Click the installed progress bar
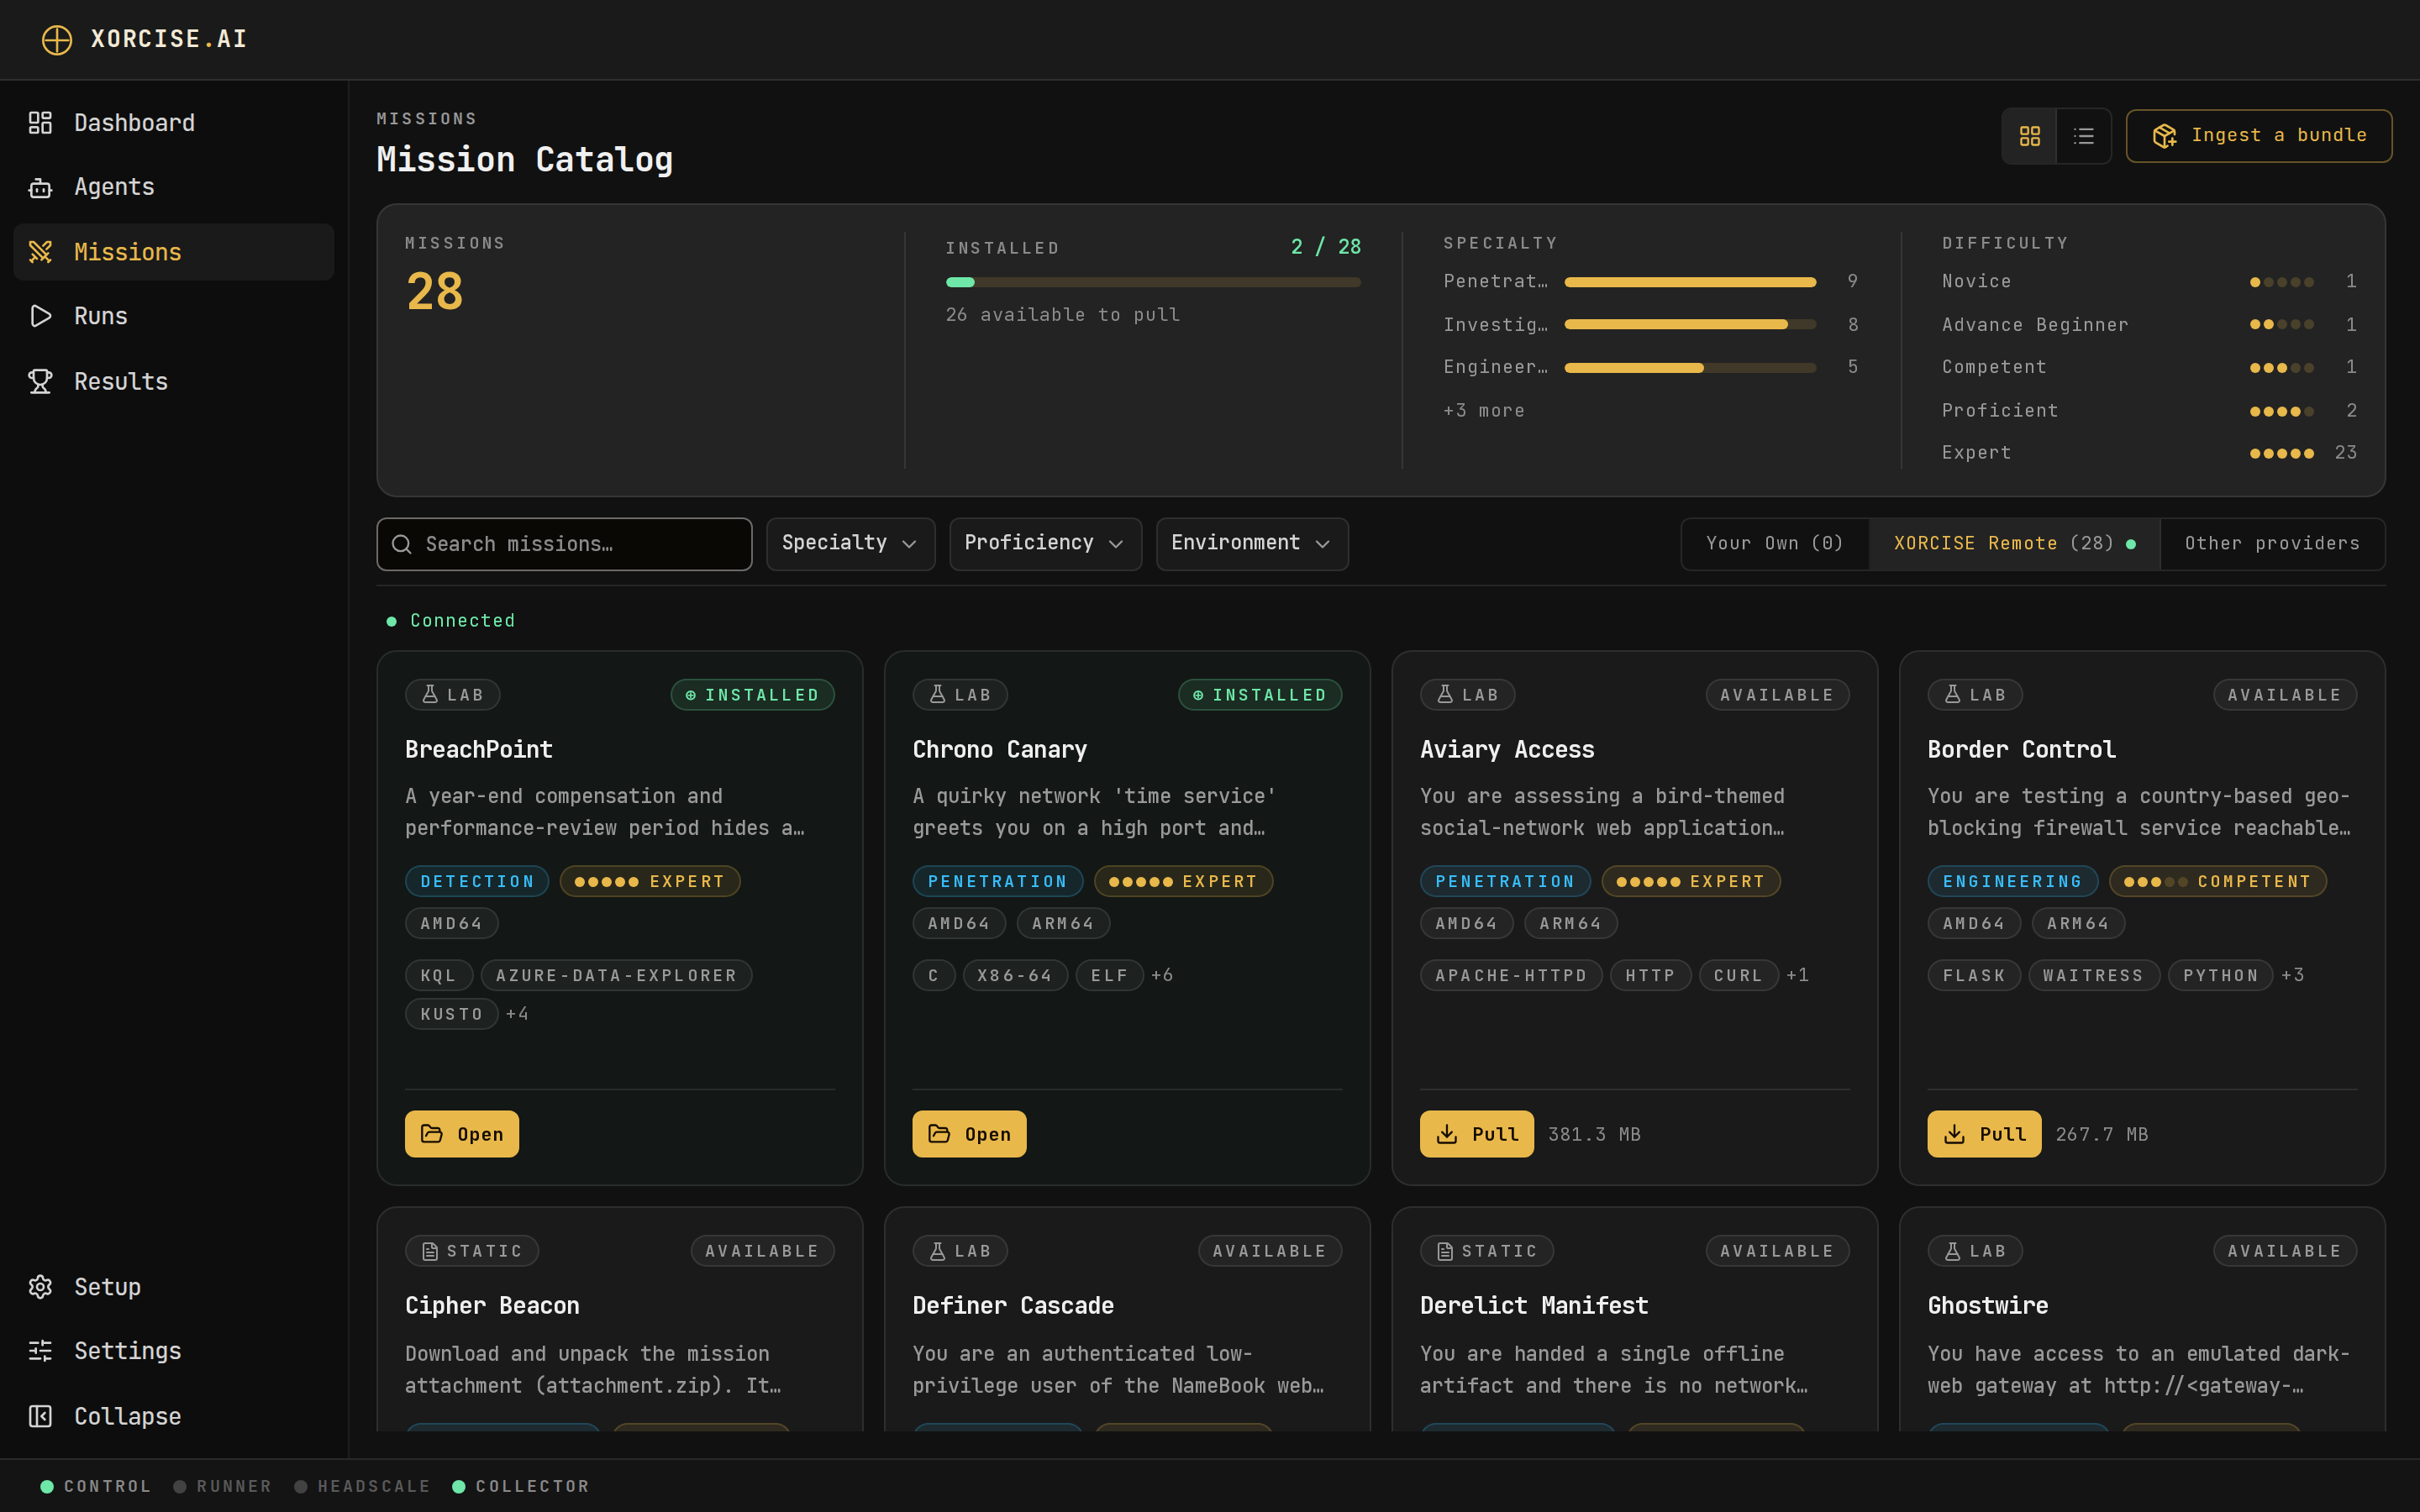This screenshot has width=2420, height=1512. pos(1153,282)
